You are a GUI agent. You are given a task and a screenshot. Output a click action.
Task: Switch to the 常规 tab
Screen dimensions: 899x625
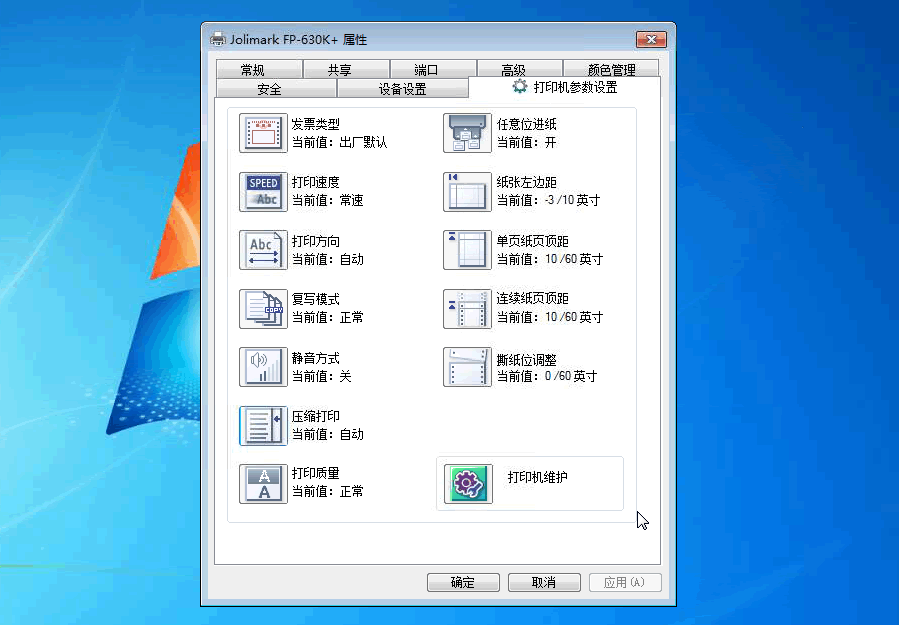(x=259, y=69)
